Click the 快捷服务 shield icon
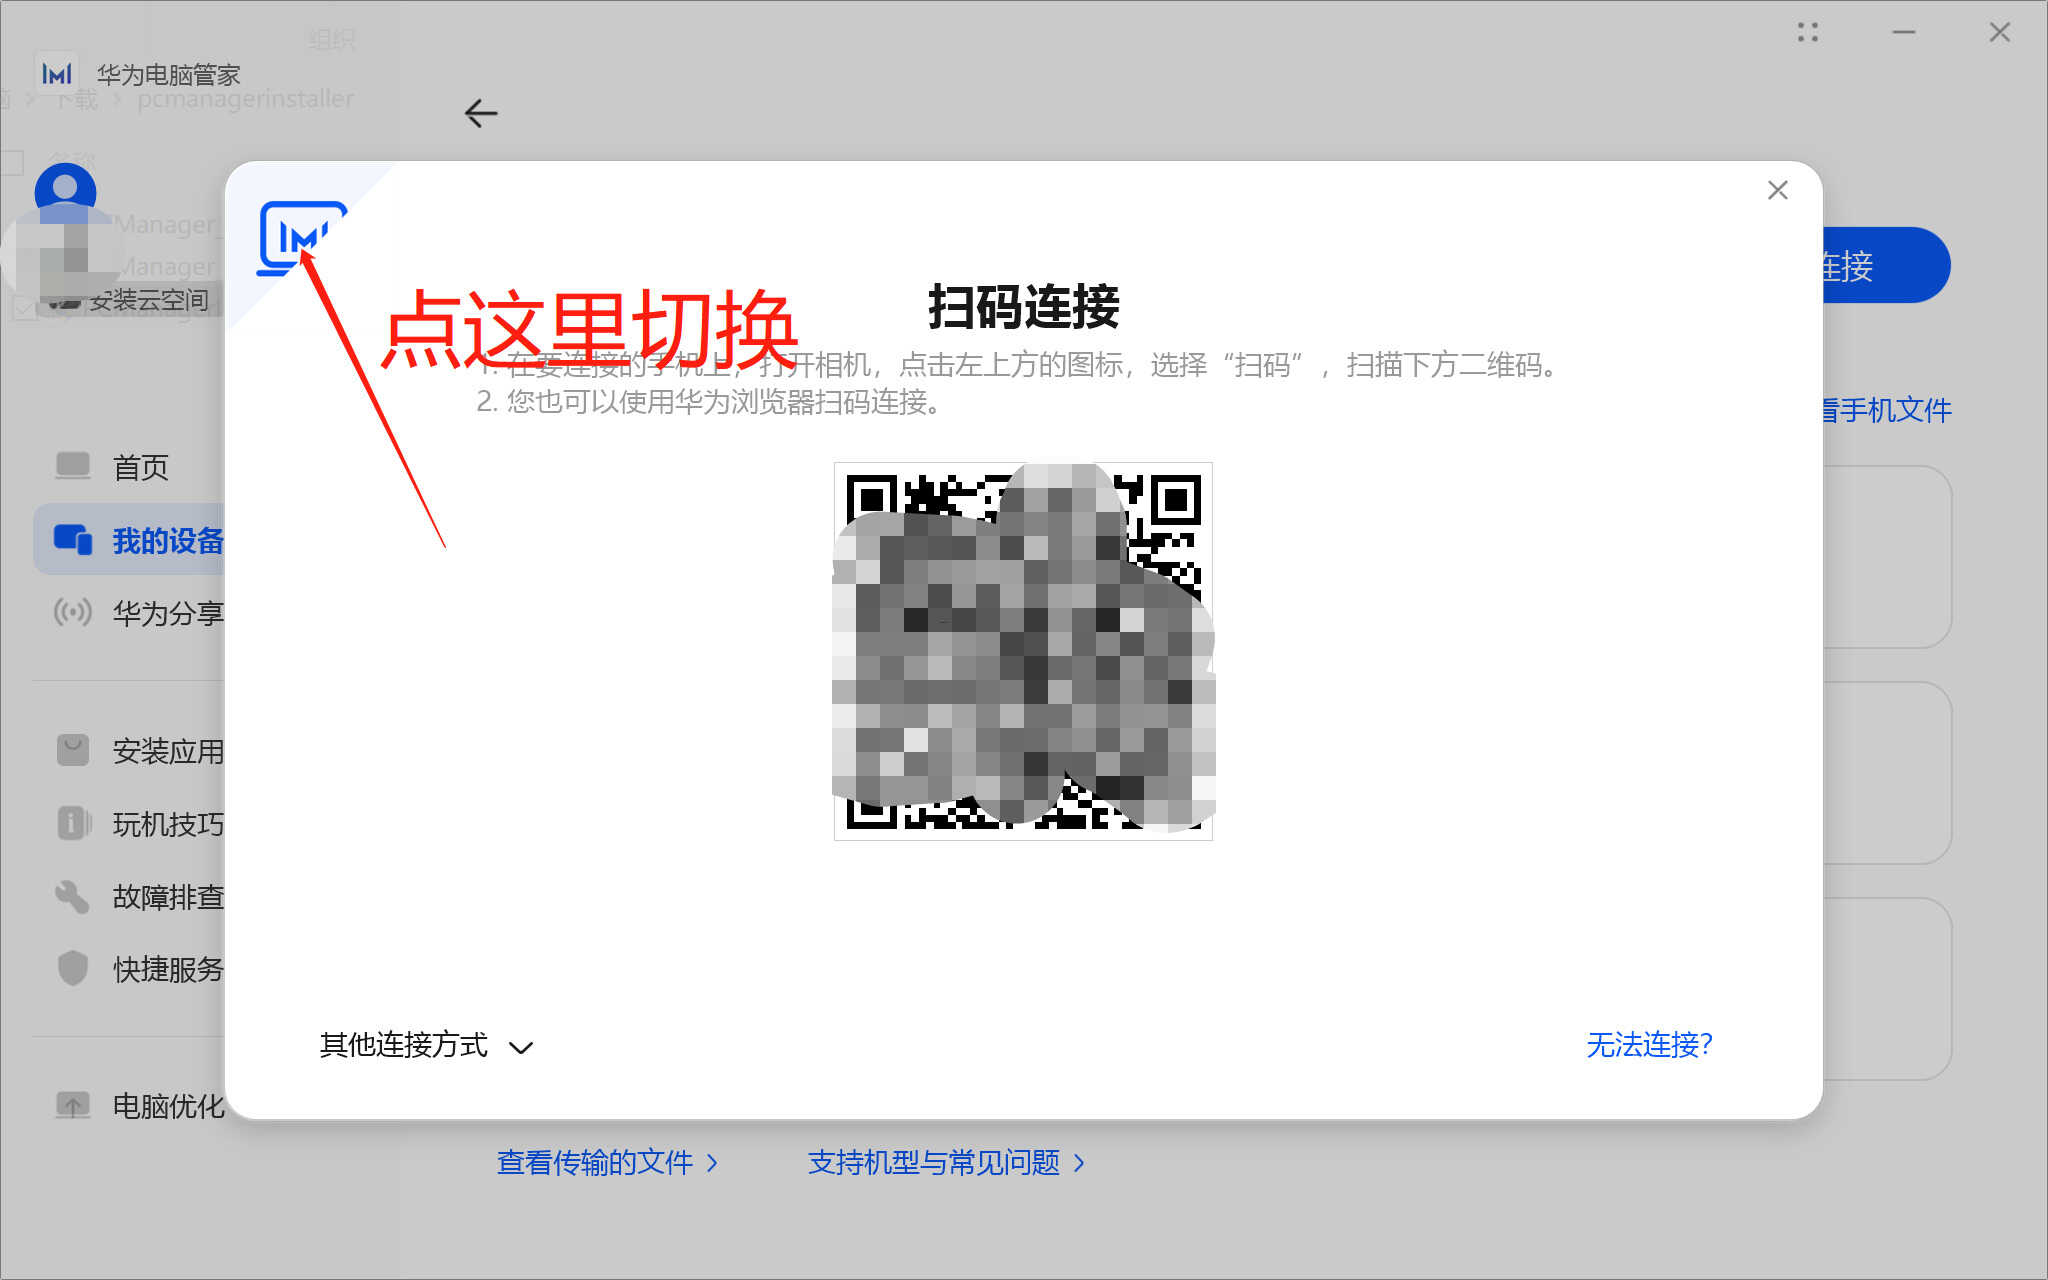 [72, 968]
